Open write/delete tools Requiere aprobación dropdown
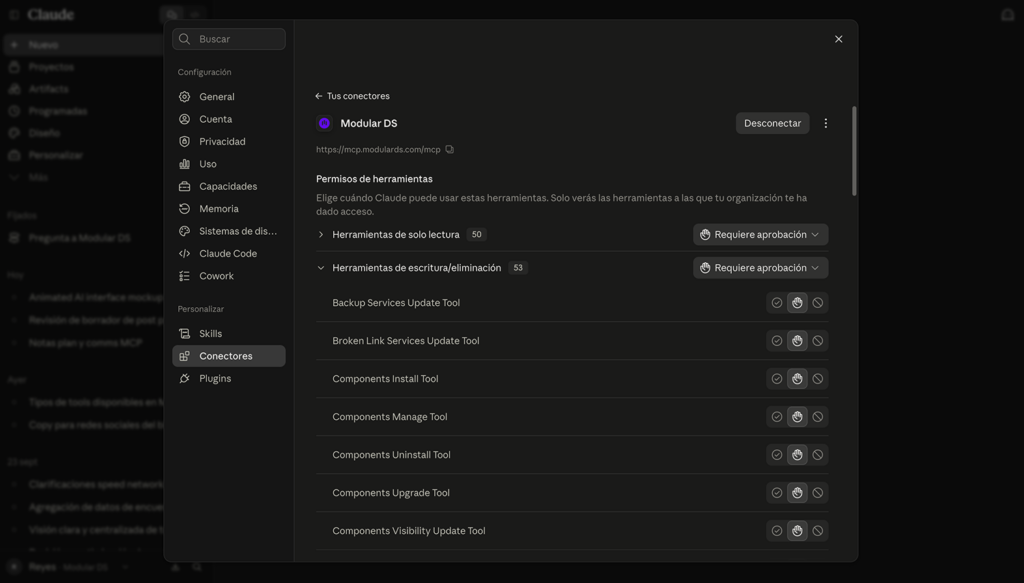This screenshot has width=1024, height=583. 760,268
